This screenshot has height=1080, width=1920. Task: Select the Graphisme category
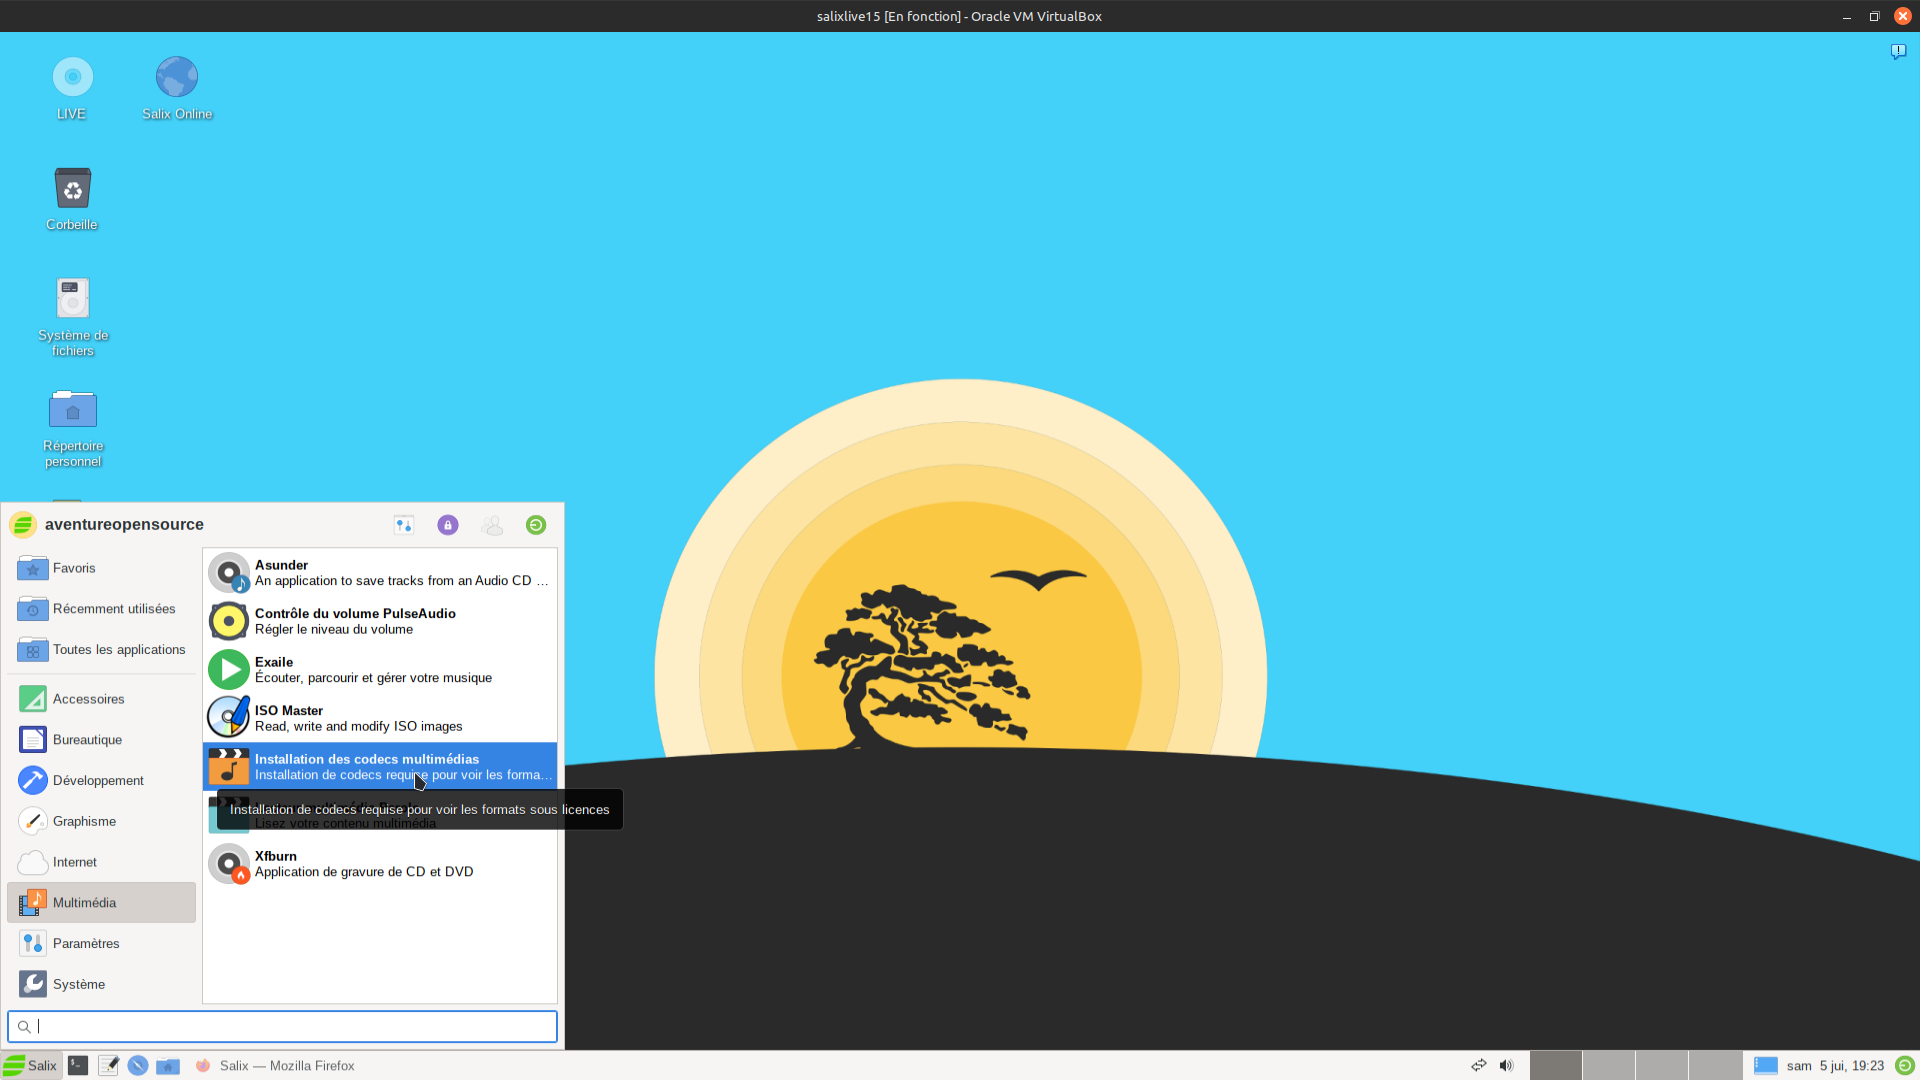click(x=84, y=821)
